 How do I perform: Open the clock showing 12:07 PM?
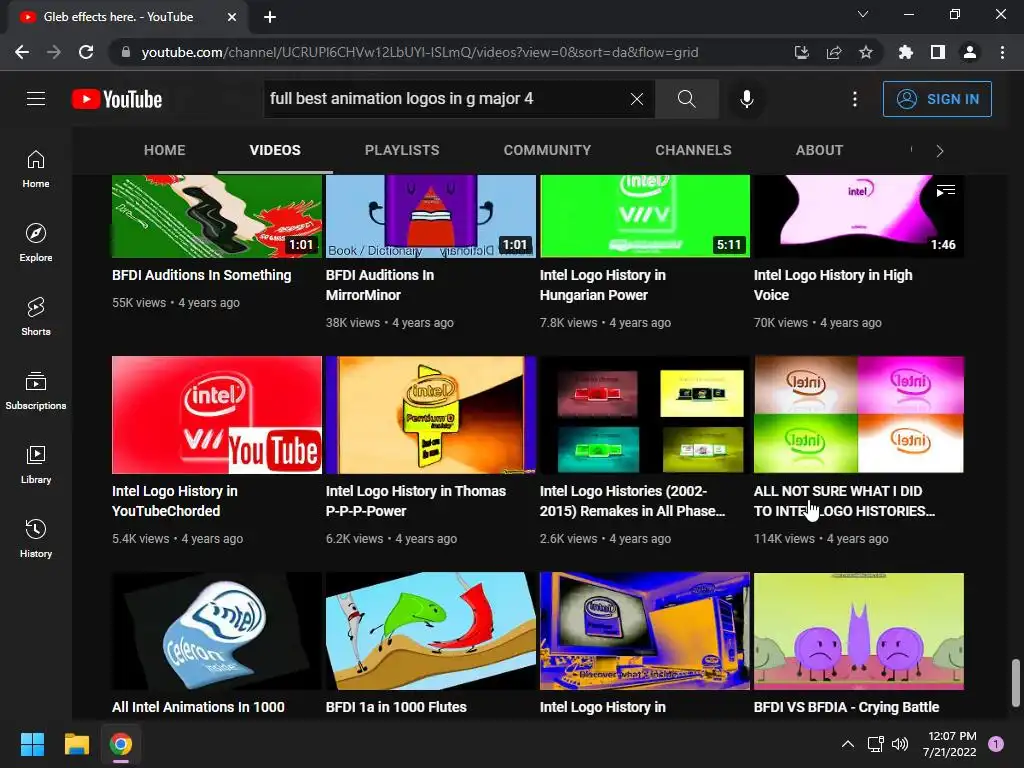tap(950, 744)
